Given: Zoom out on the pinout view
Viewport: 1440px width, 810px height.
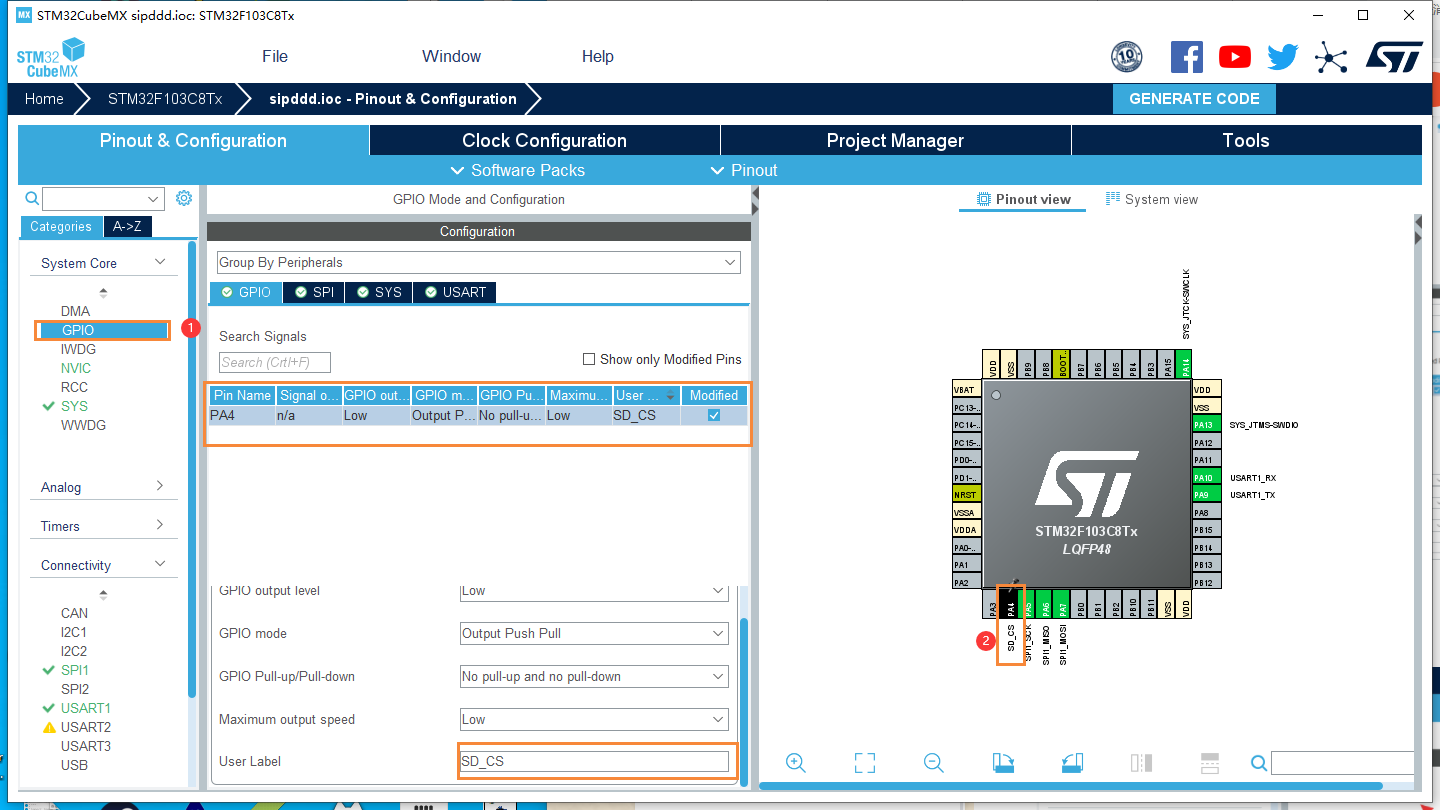Looking at the screenshot, I should (x=932, y=762).
